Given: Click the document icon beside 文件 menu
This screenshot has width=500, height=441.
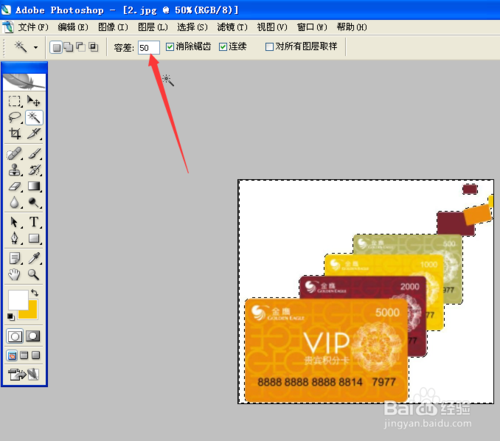Looking at the screenshot, I should pos(8,27).
